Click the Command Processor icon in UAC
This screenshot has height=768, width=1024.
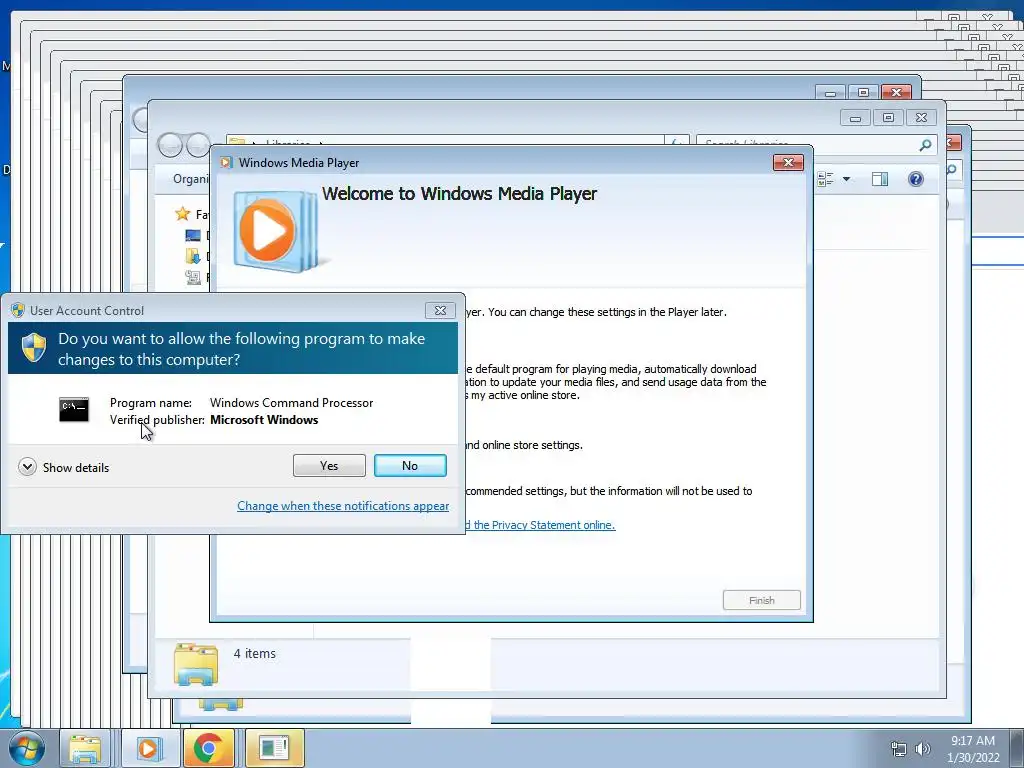click(74, 409)
